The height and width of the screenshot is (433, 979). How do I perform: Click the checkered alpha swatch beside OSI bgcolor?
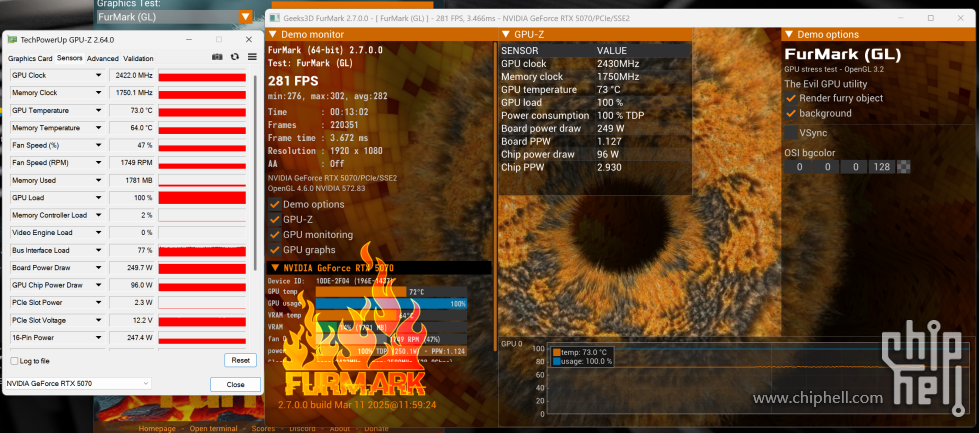click(x=903, y=167)
